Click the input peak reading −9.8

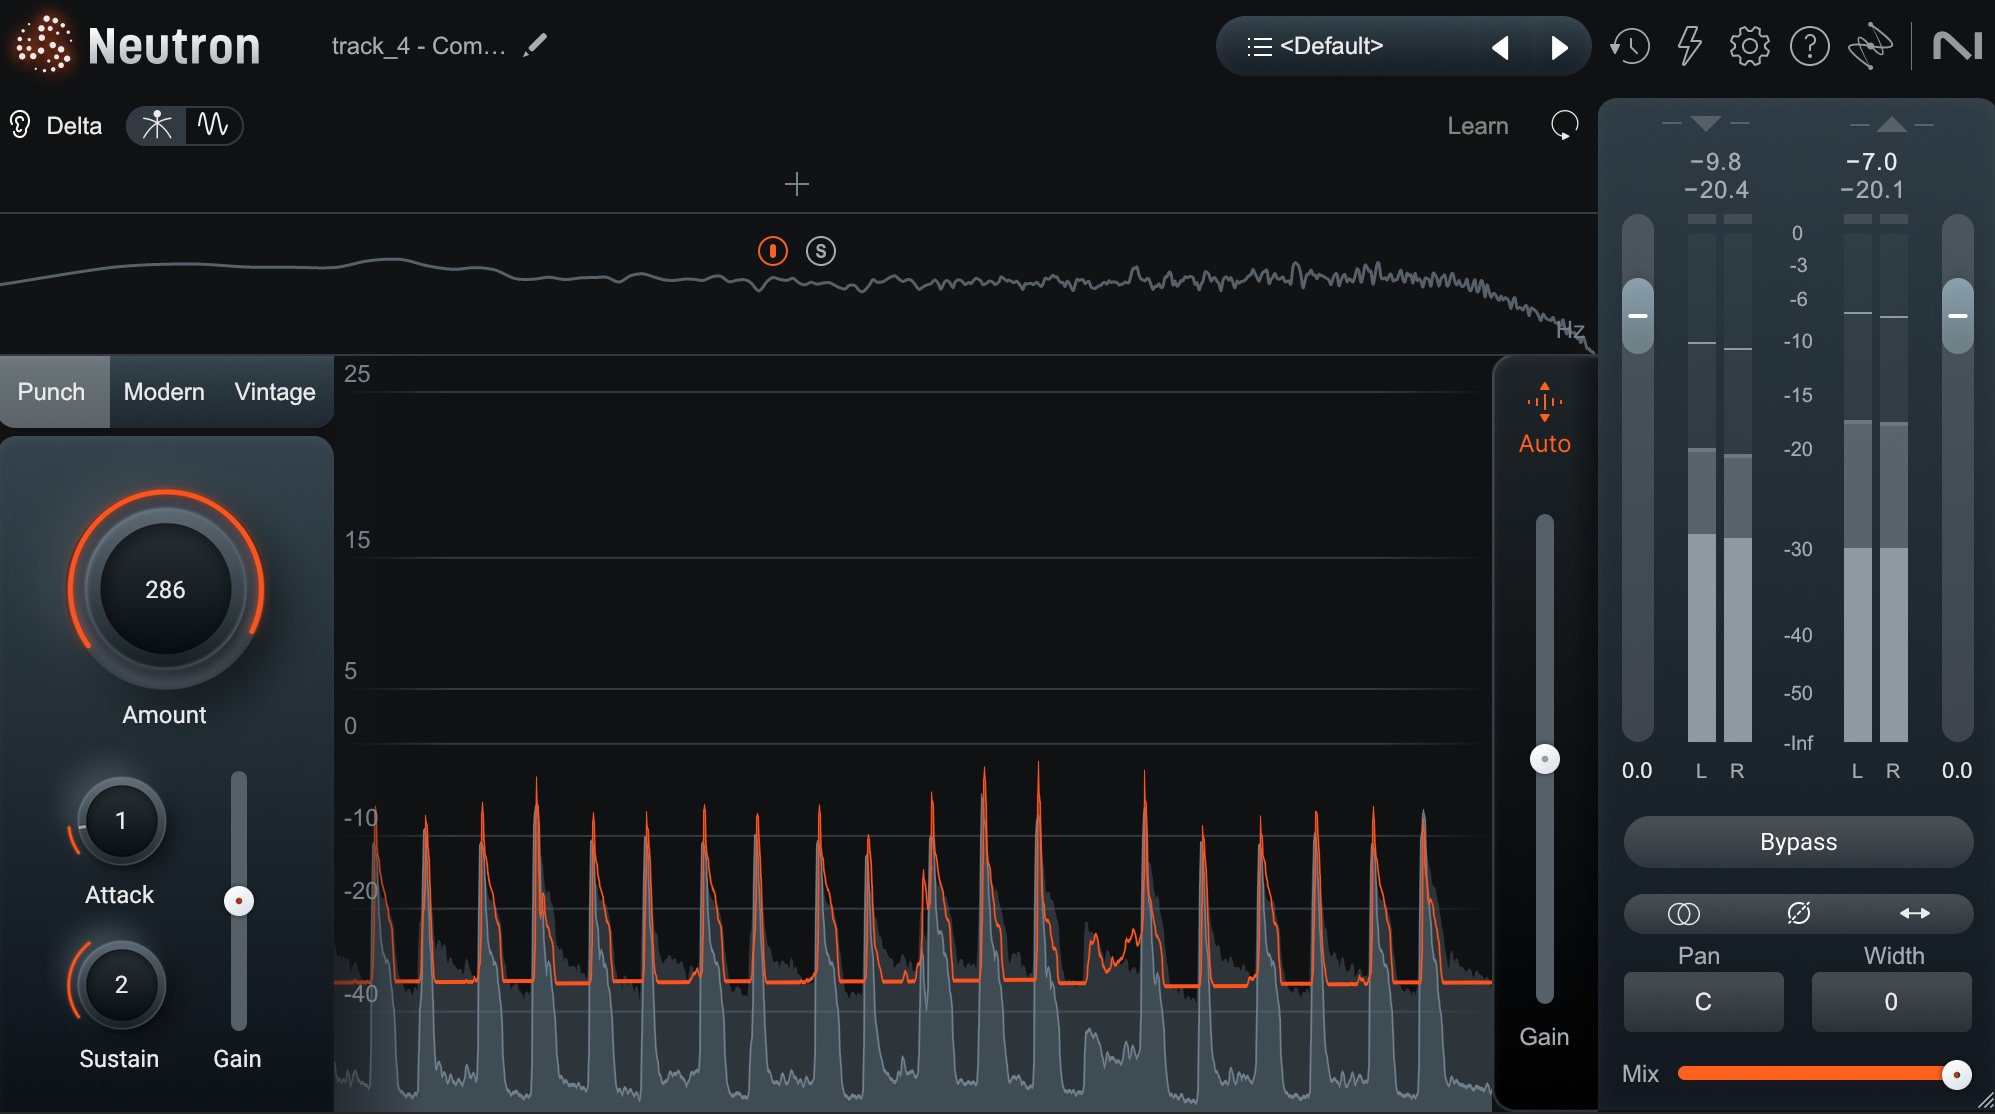click(1716, 162)
